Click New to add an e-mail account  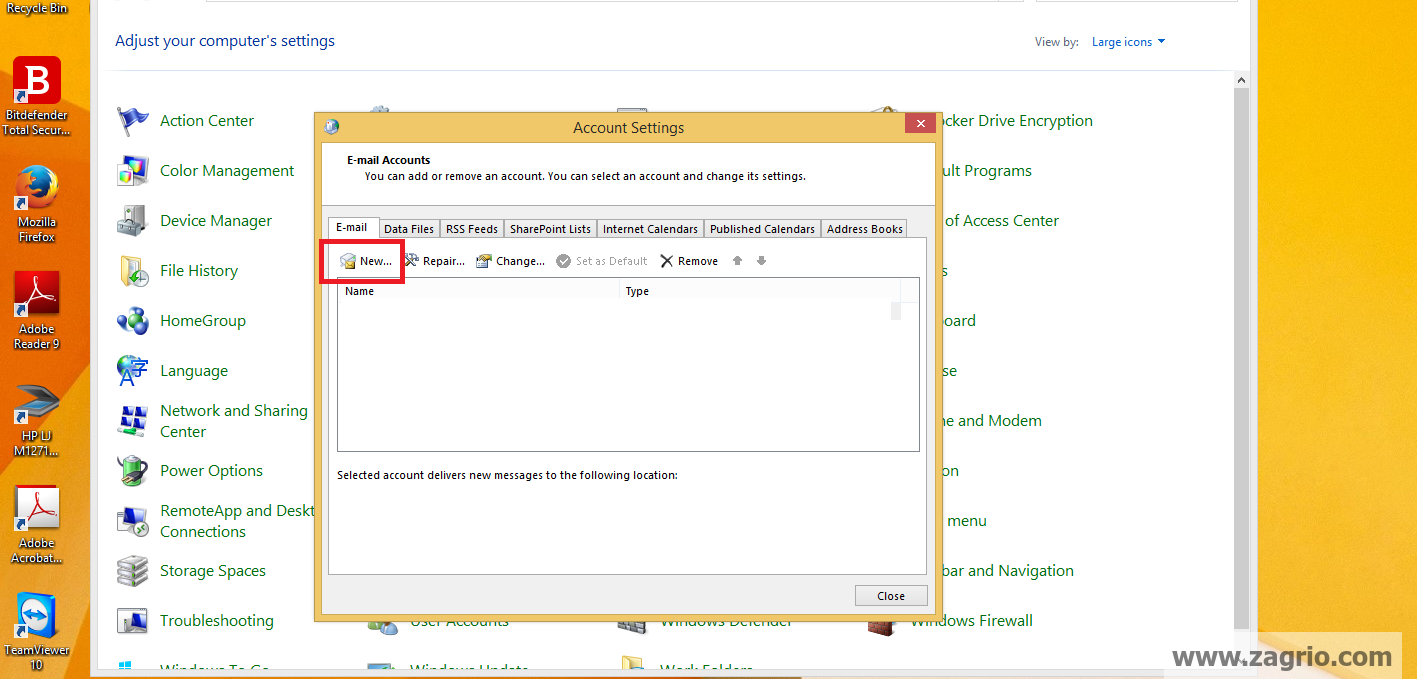(x=366, y=261)
